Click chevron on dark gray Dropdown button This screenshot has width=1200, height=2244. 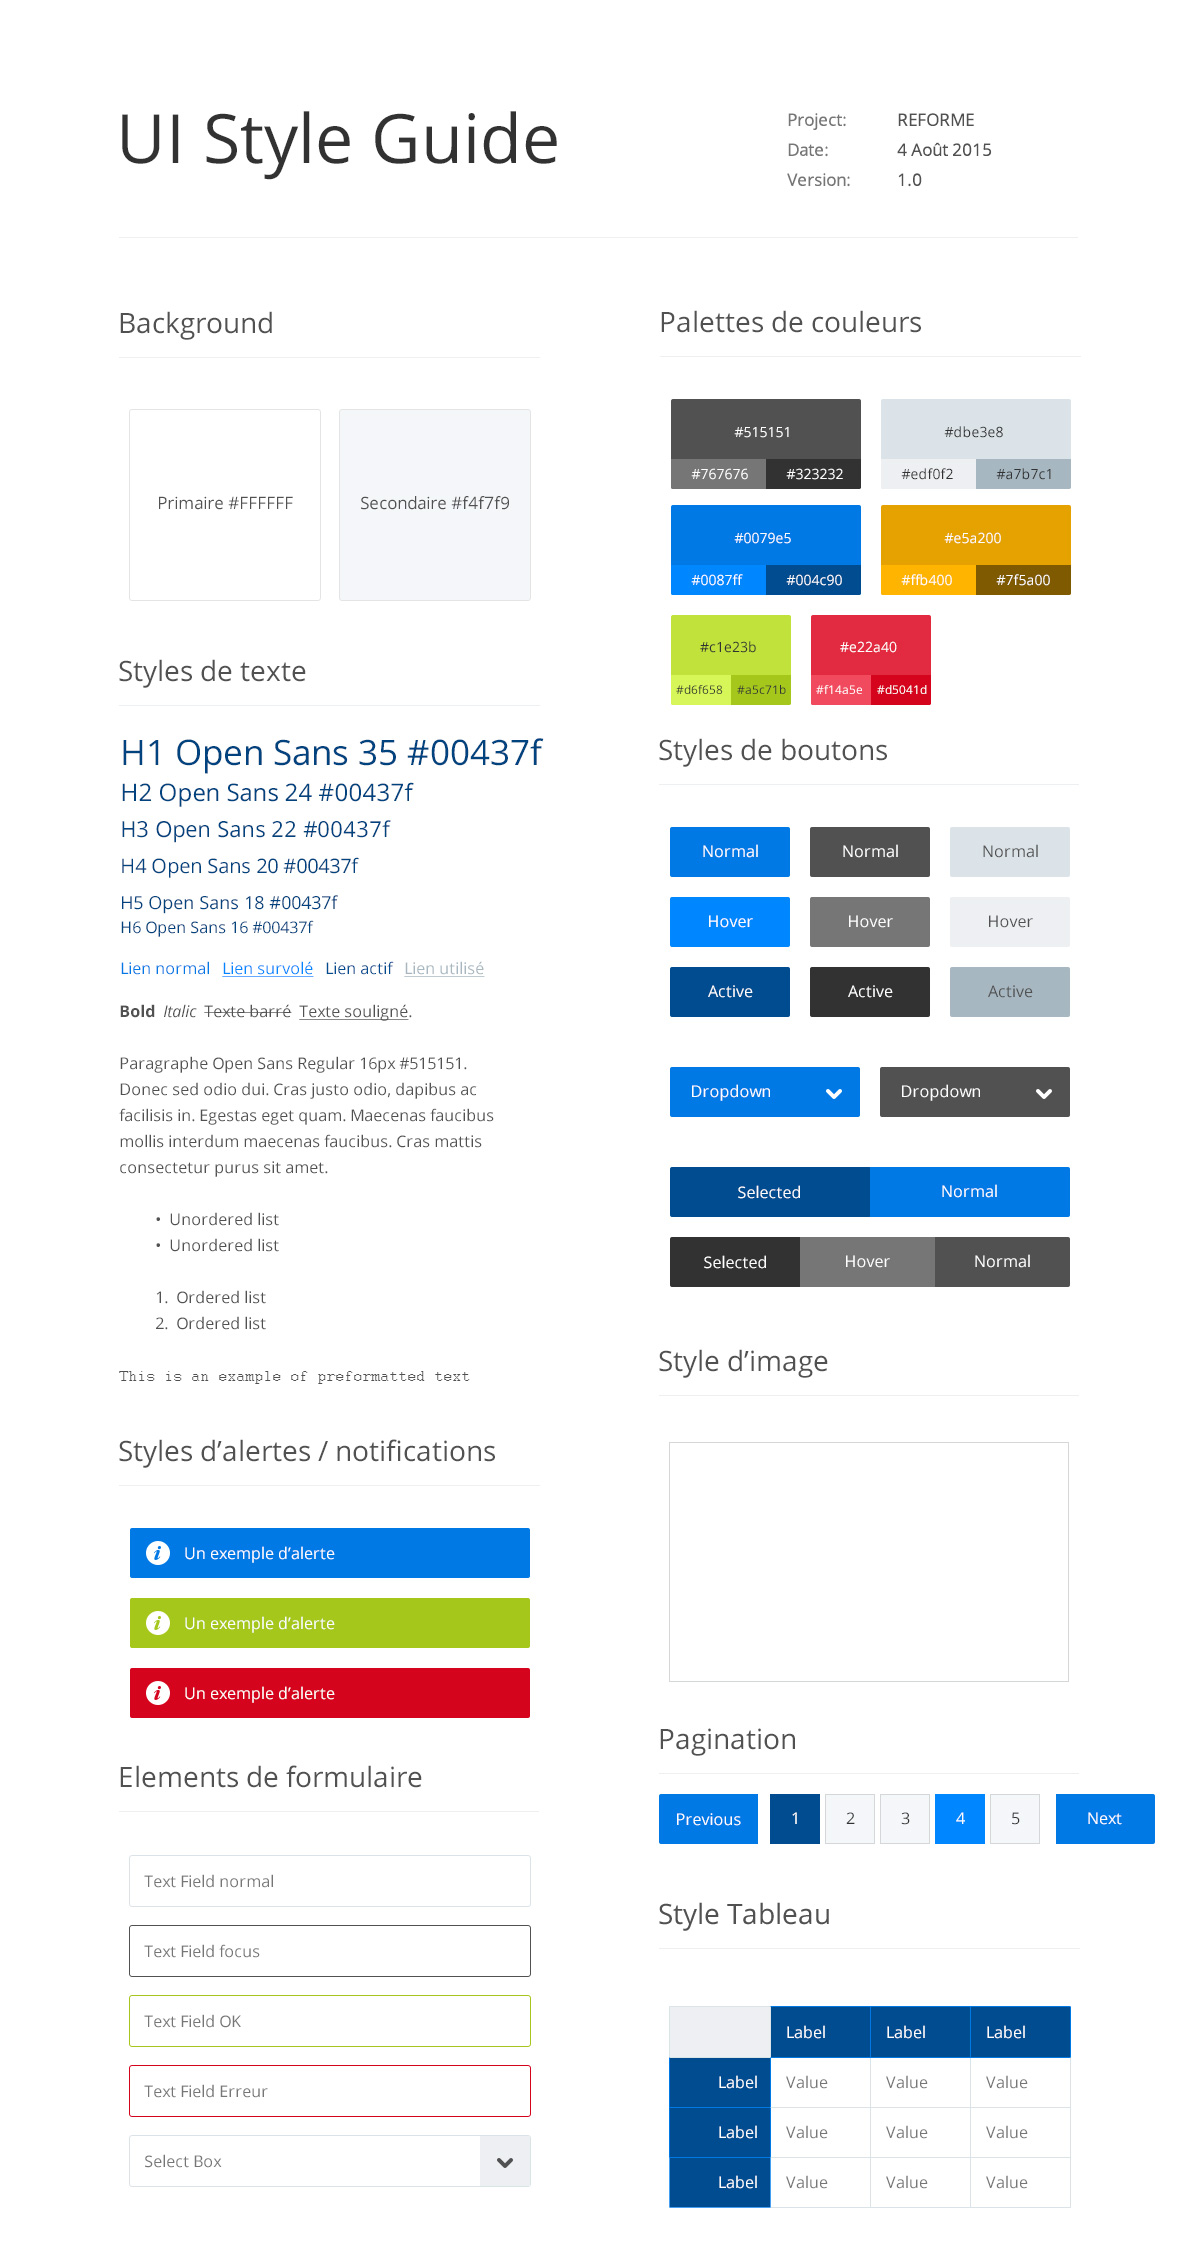click(1044, 1093)
